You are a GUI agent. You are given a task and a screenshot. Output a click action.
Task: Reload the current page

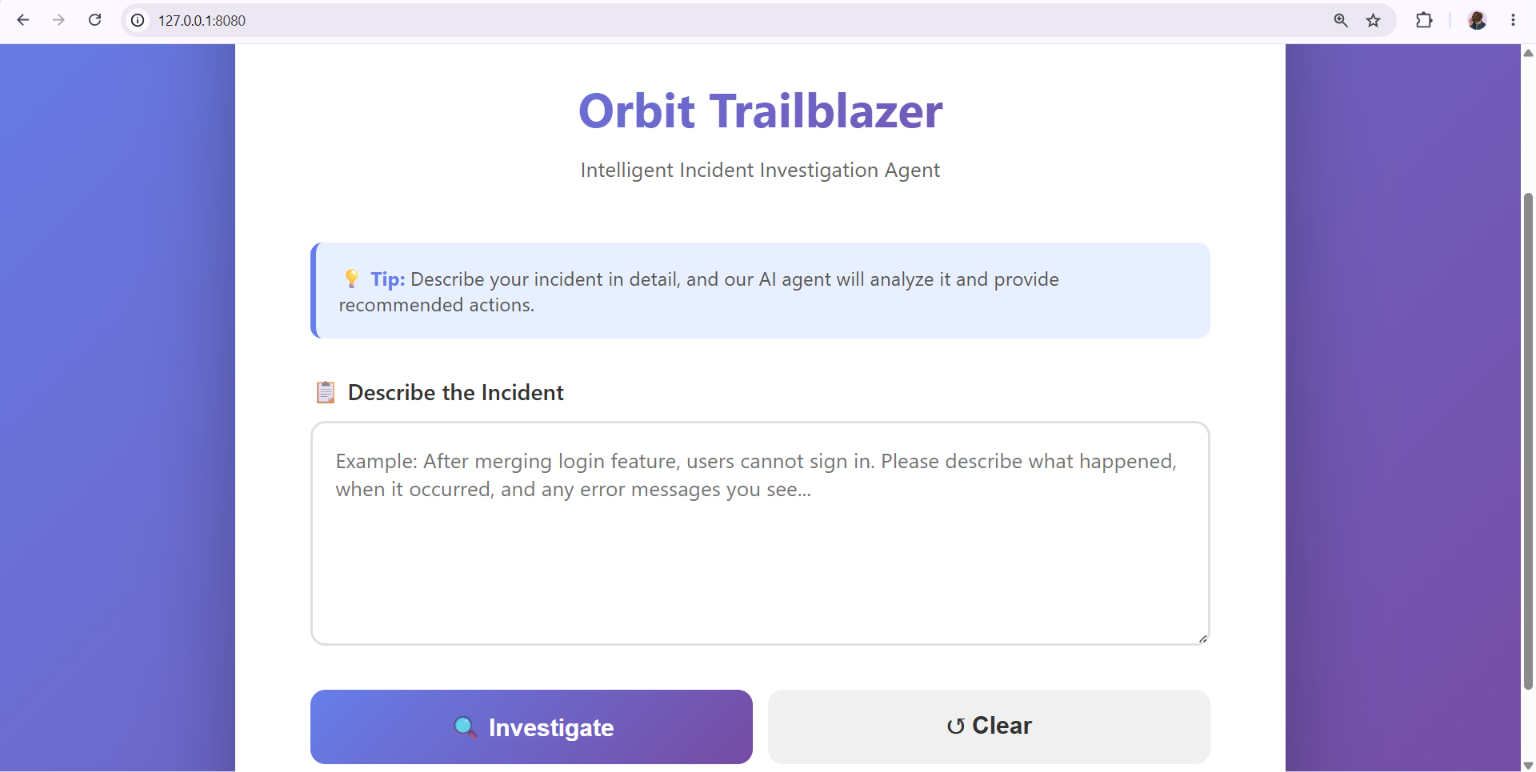95,20
